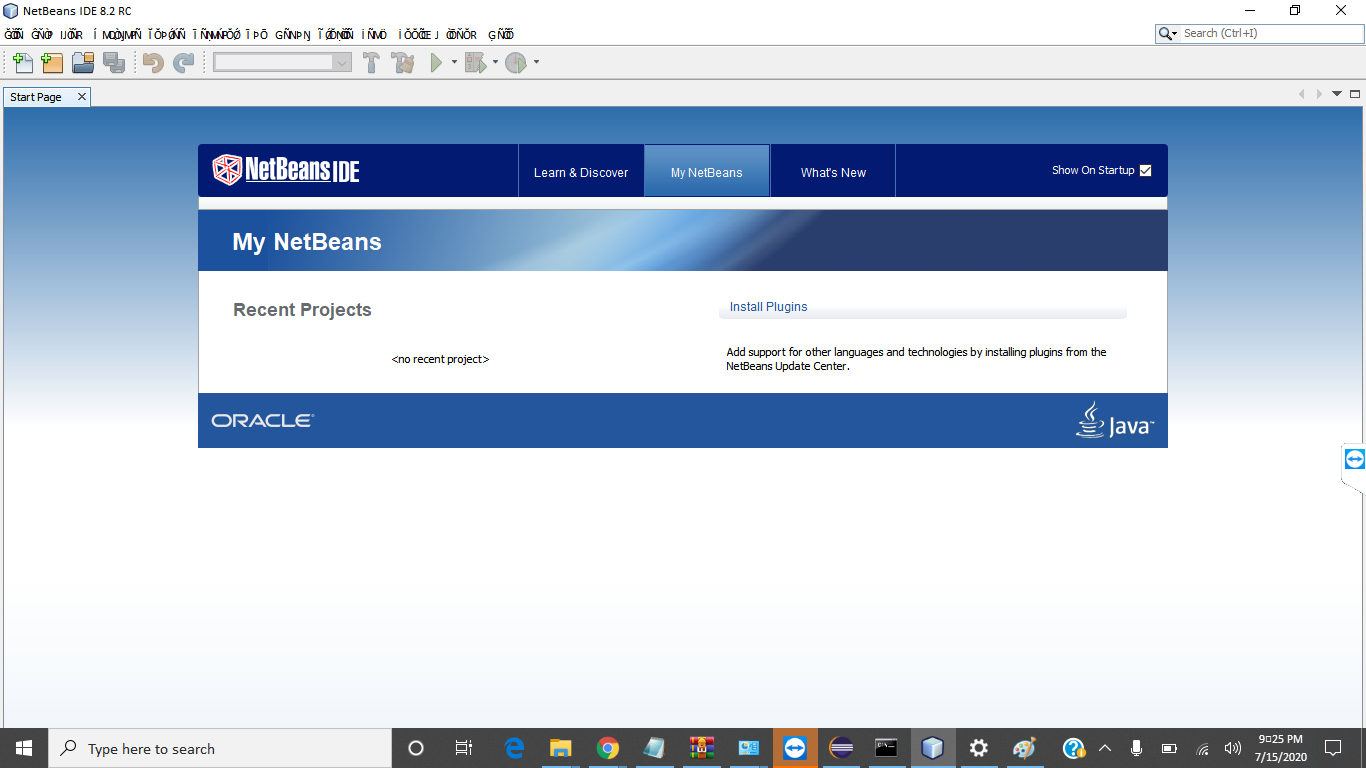Show hidden system tray icons
Image resolution: width=1366 pixels, height=768 pixels.
1105,748
